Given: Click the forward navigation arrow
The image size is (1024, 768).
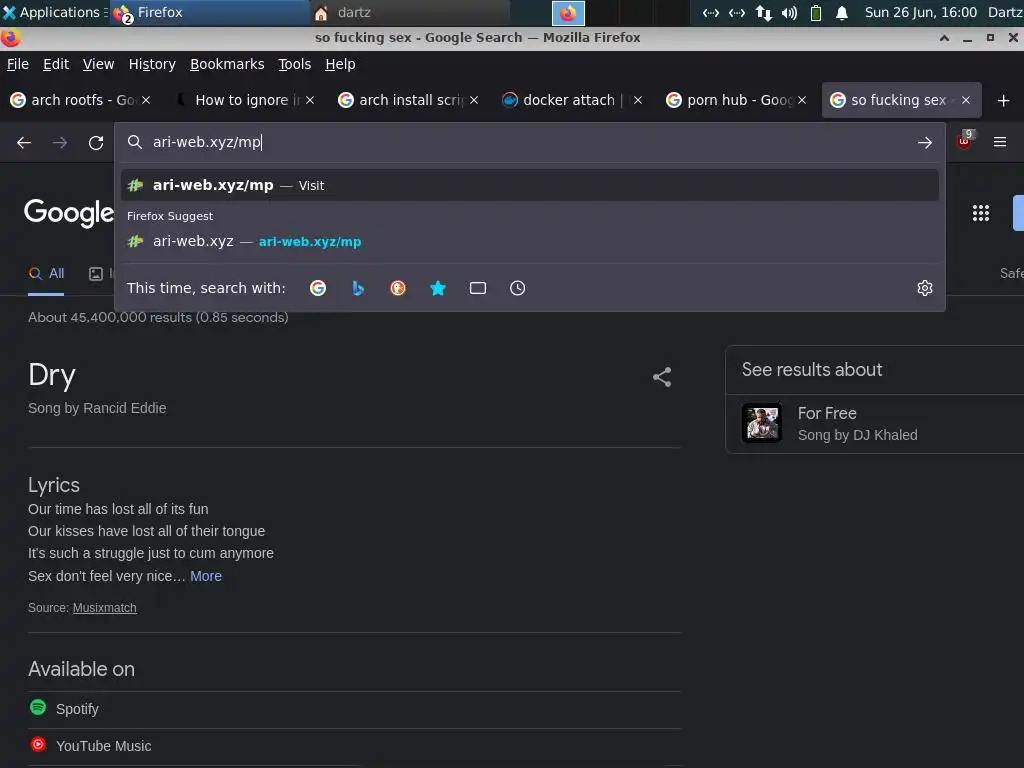Looking at the screenshot, I should (60, 142).
